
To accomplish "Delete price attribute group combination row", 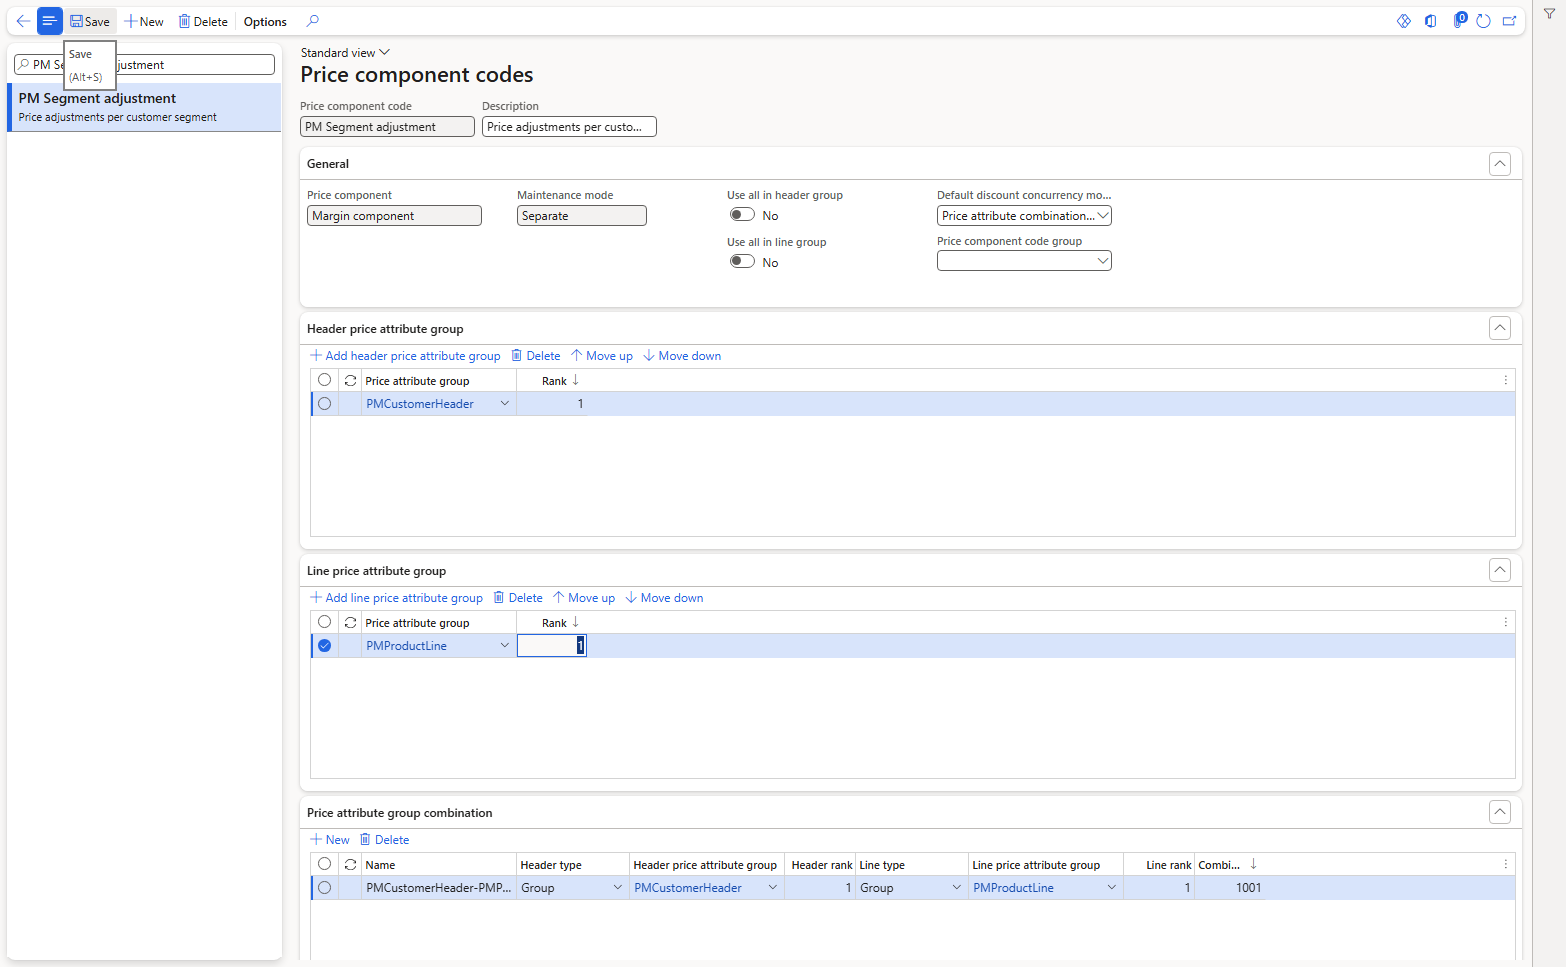I will (x=385, y=840).
